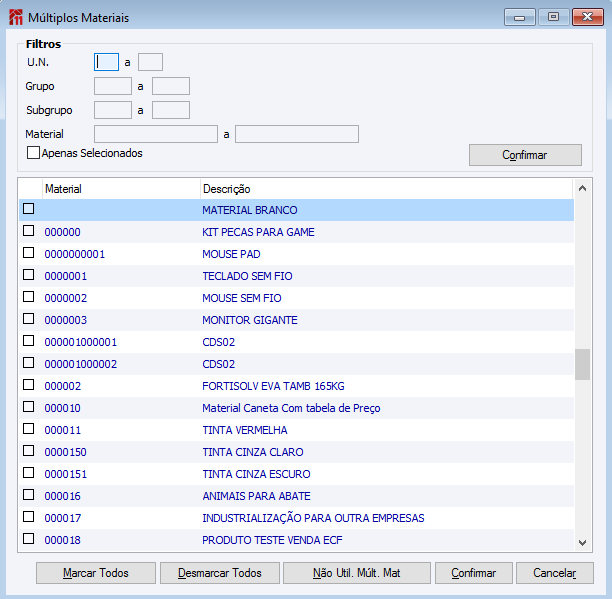The image size is (612, 599).
Task: Check the TINTA CINZA ESCURO box
Action: pyautogui.click(x=28, y=473)
